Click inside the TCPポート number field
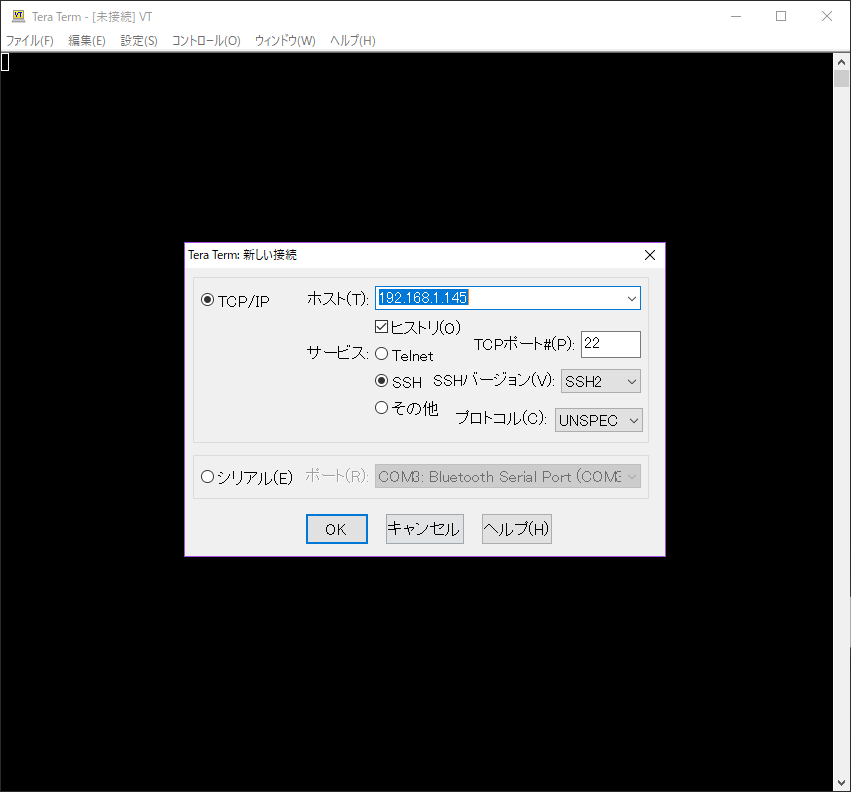This screenshot has width=851, height=792. [x=610, y=344]
